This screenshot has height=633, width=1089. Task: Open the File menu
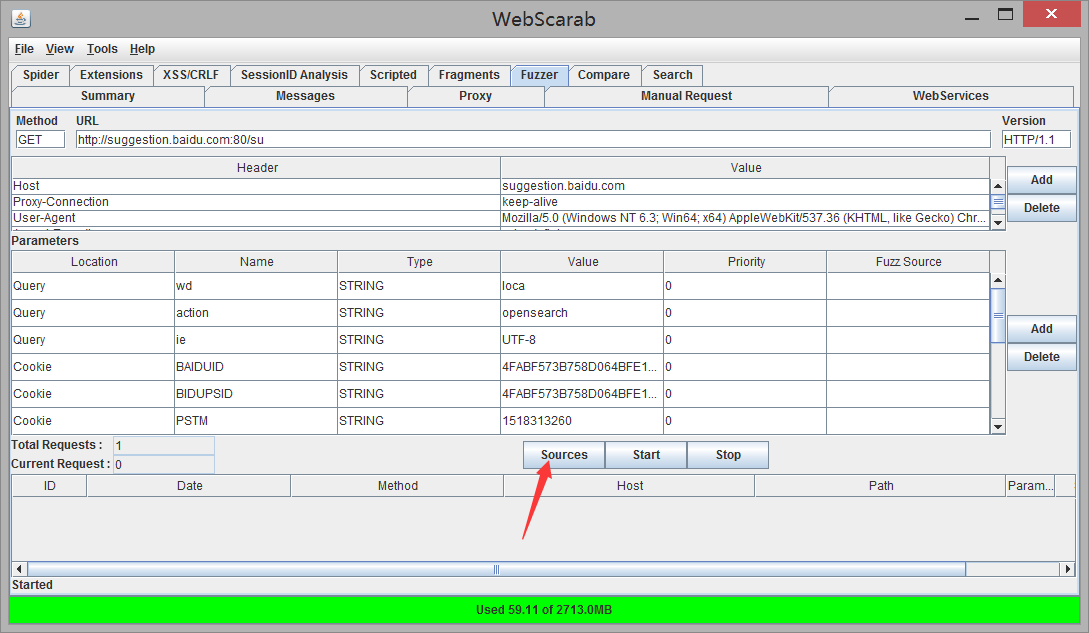tap(24, 49)
